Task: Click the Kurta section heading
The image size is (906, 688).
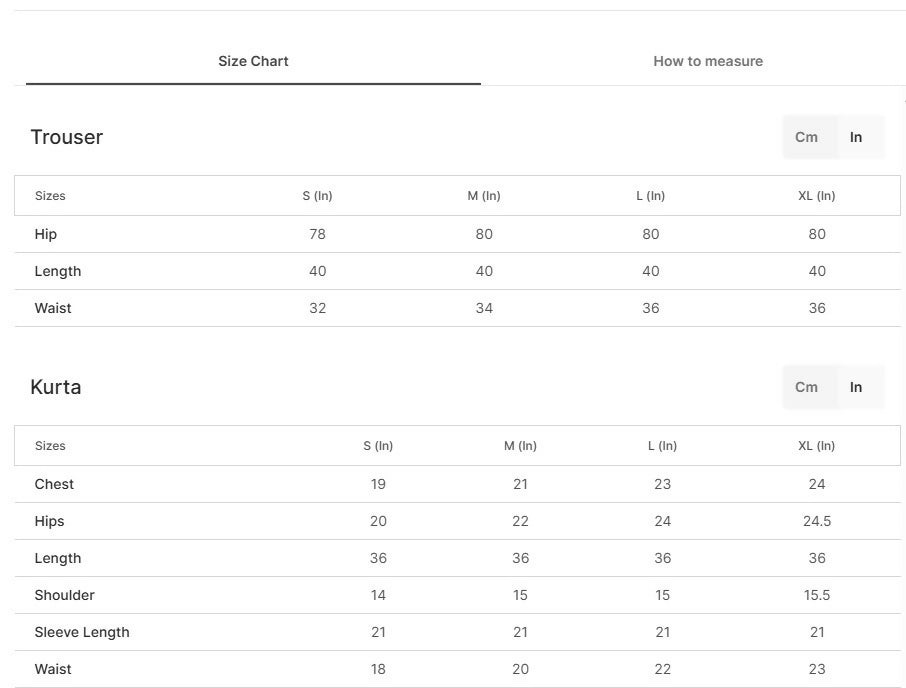Action: click(55, 387)
